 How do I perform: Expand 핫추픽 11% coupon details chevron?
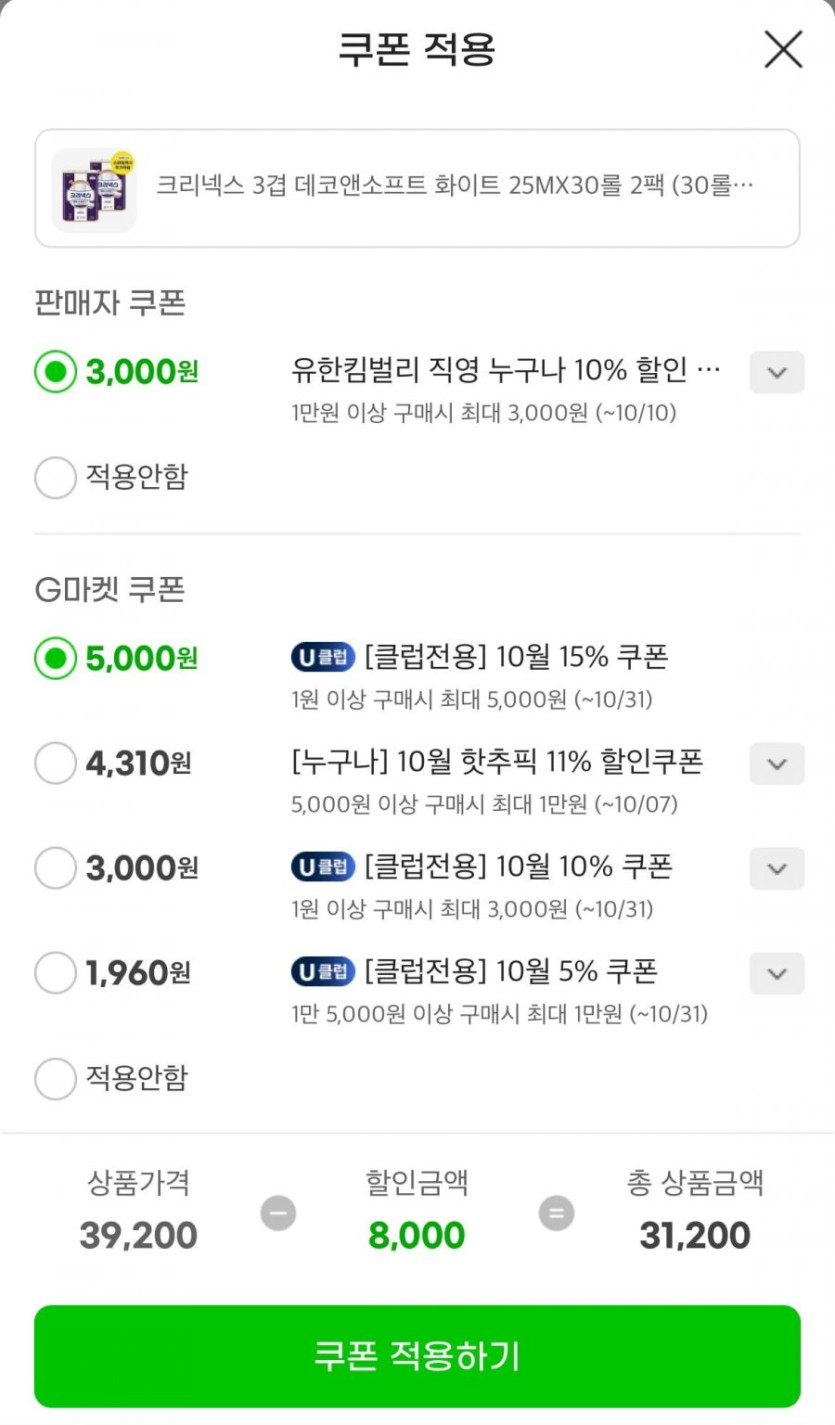776,765
